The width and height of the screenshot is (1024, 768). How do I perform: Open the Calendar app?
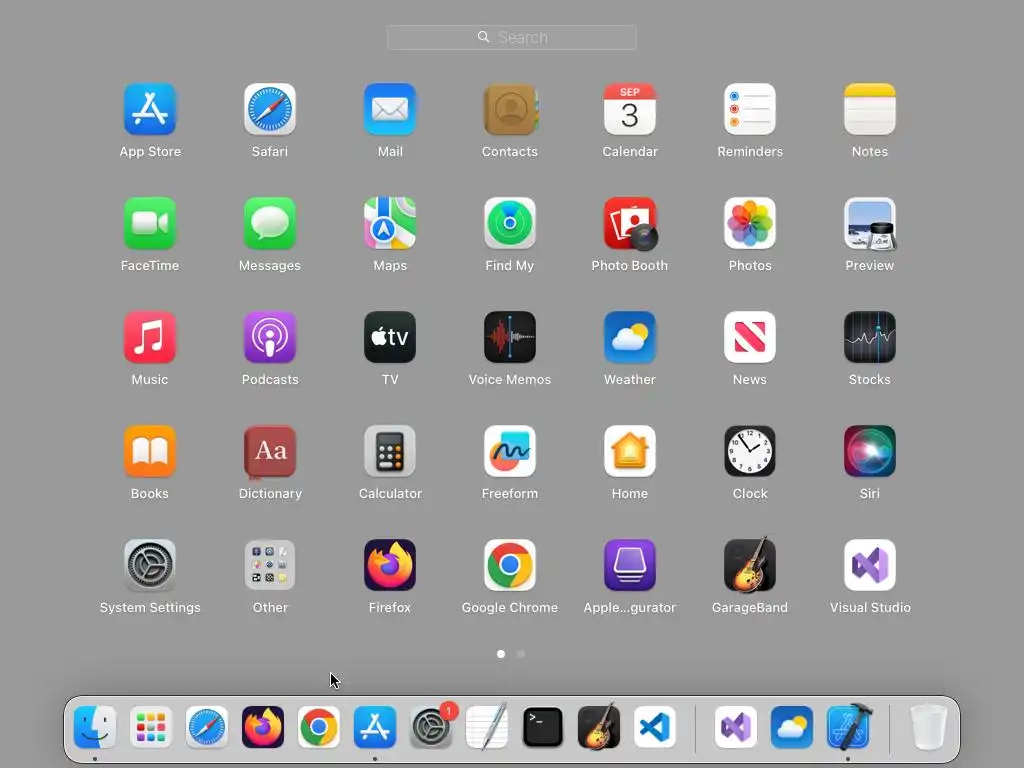(x=630, y=109)
